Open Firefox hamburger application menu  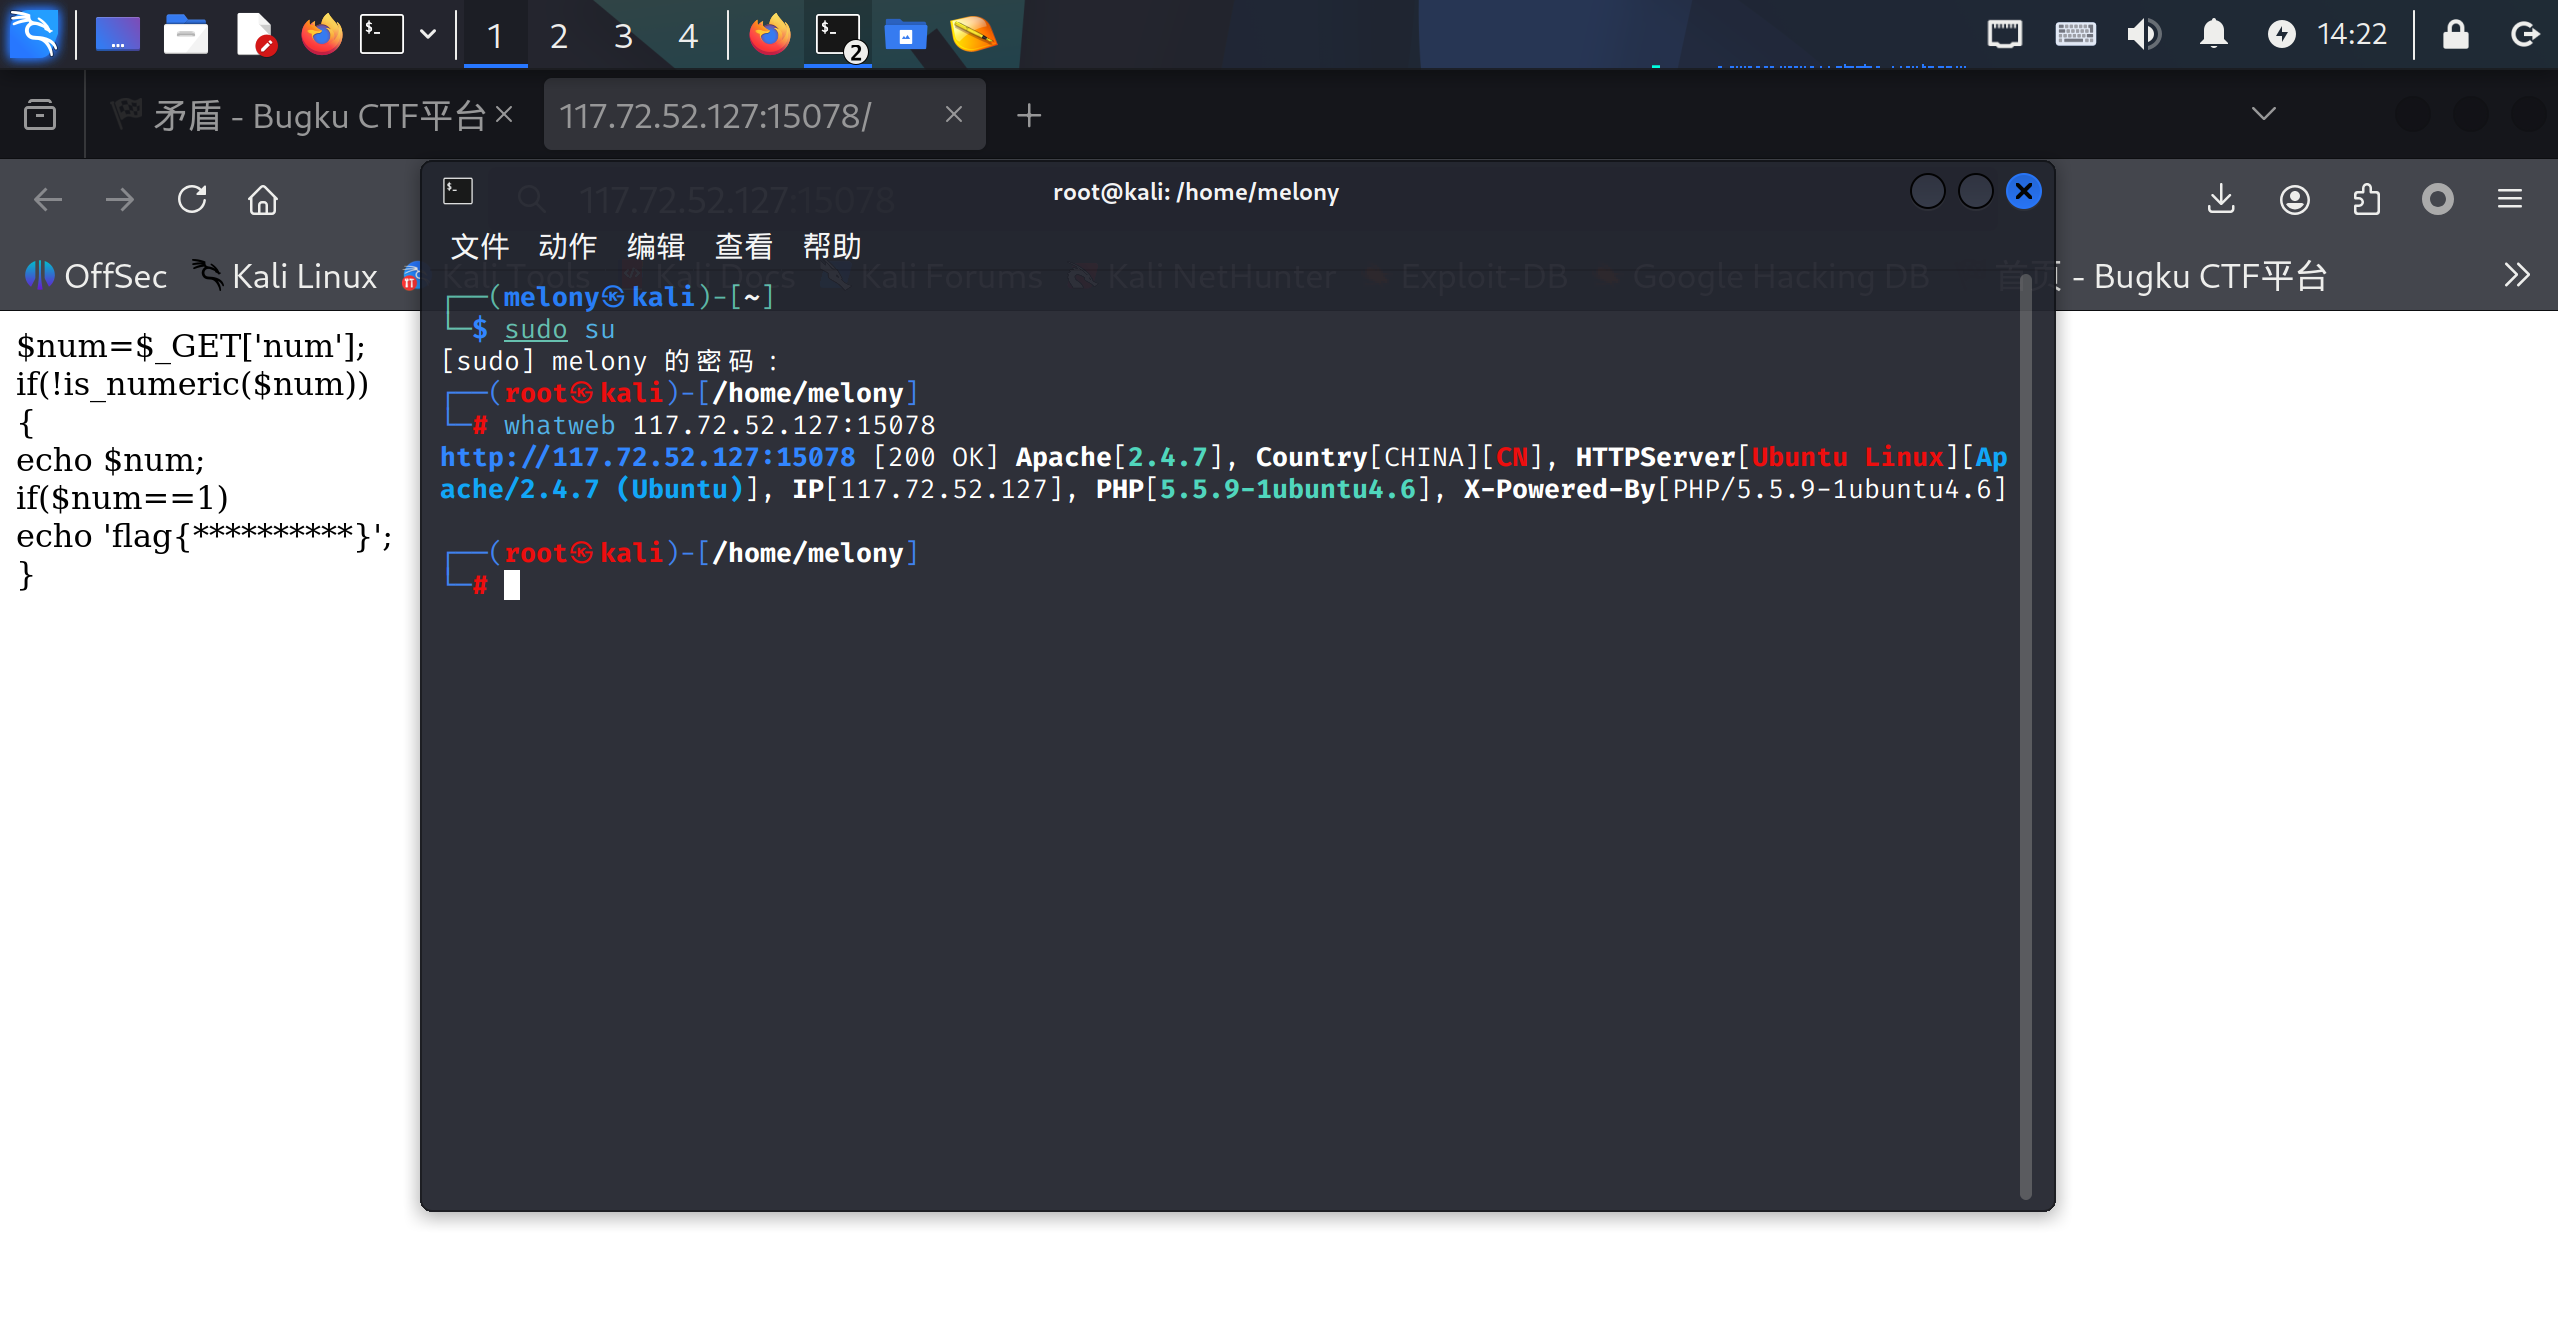pyautogui.click(x=2509, y=200)
